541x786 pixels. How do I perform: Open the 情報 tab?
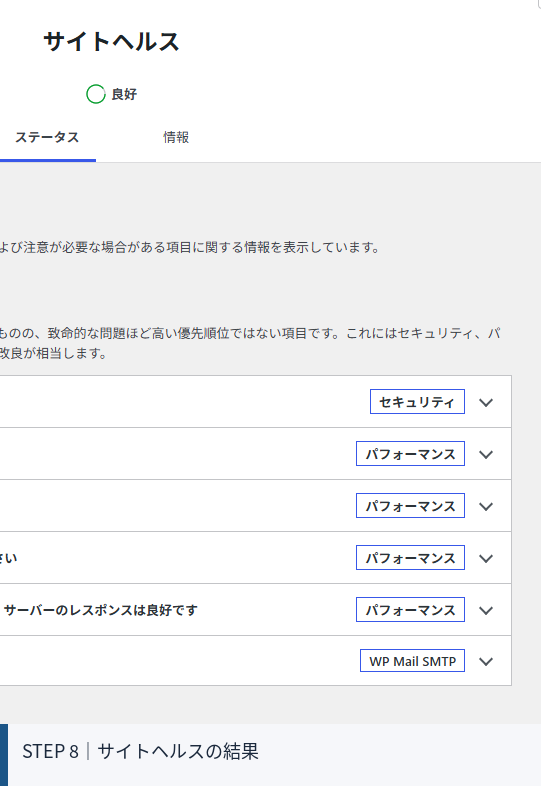point(176,137)
